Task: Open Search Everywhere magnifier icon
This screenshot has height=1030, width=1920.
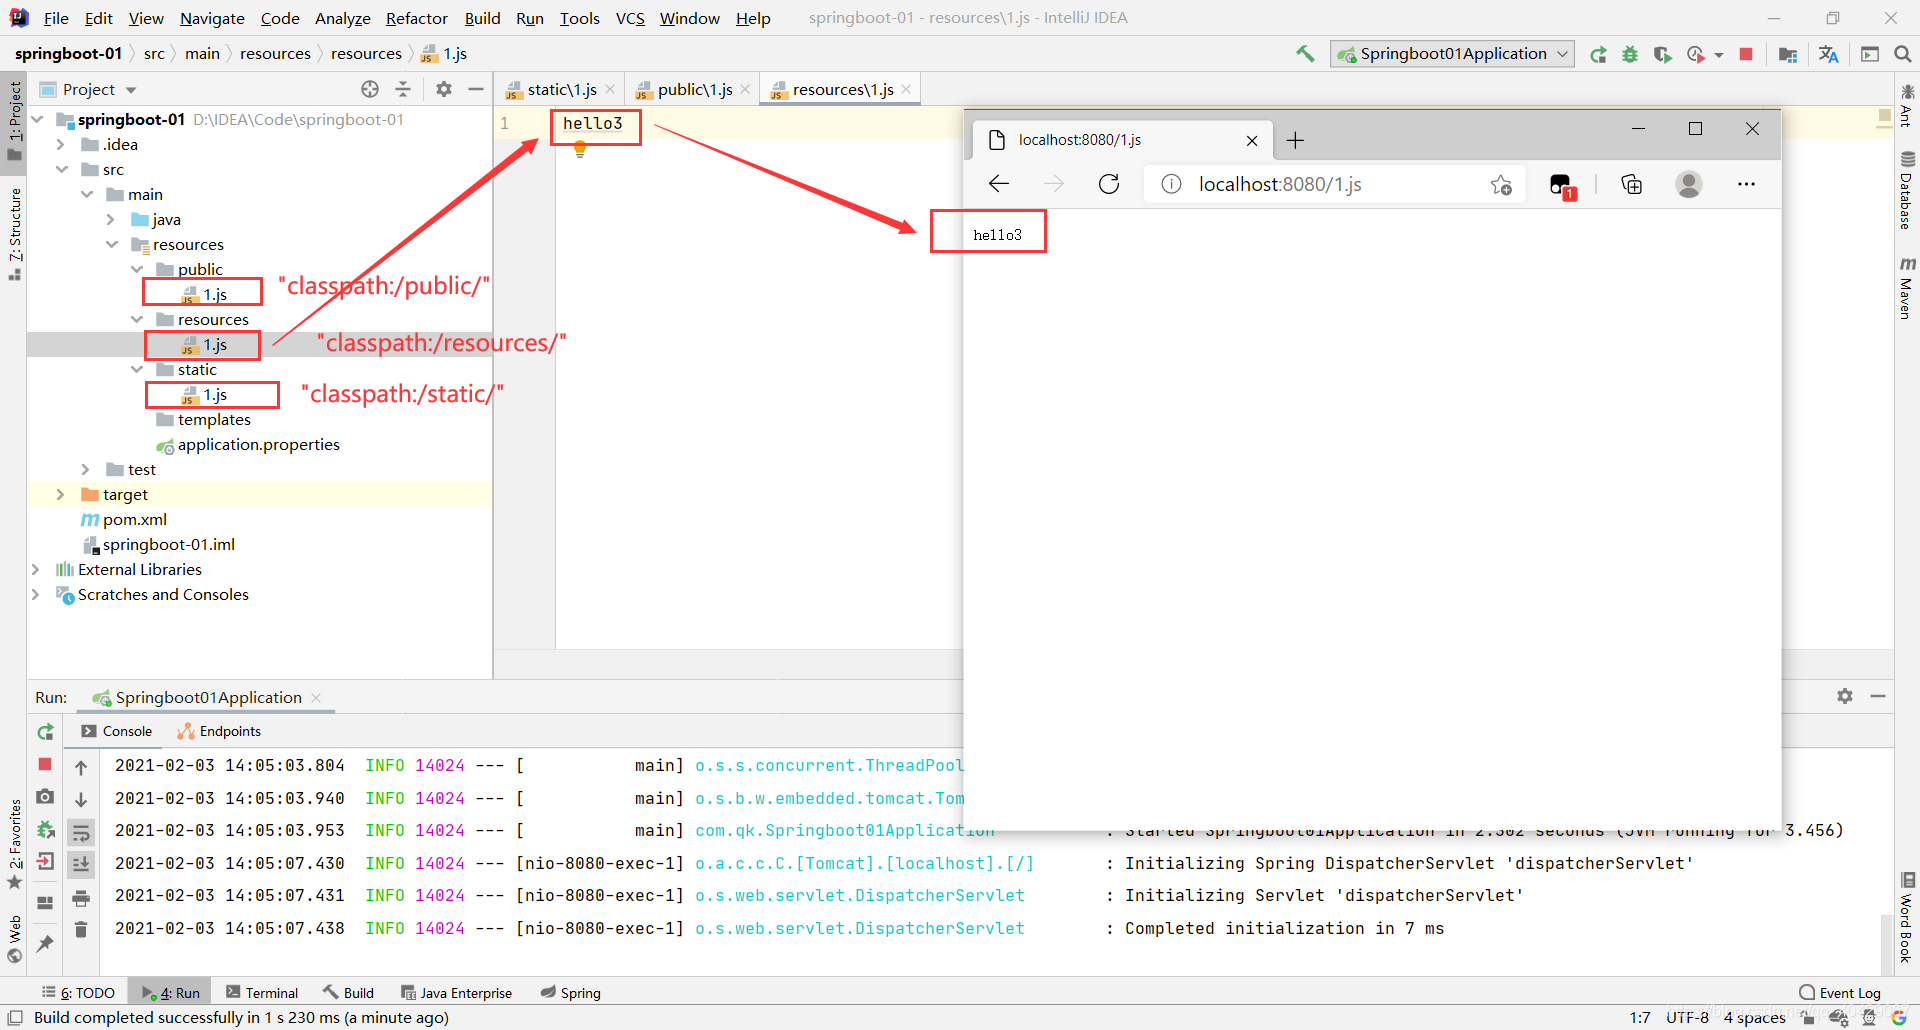Action: point(1903,54)
